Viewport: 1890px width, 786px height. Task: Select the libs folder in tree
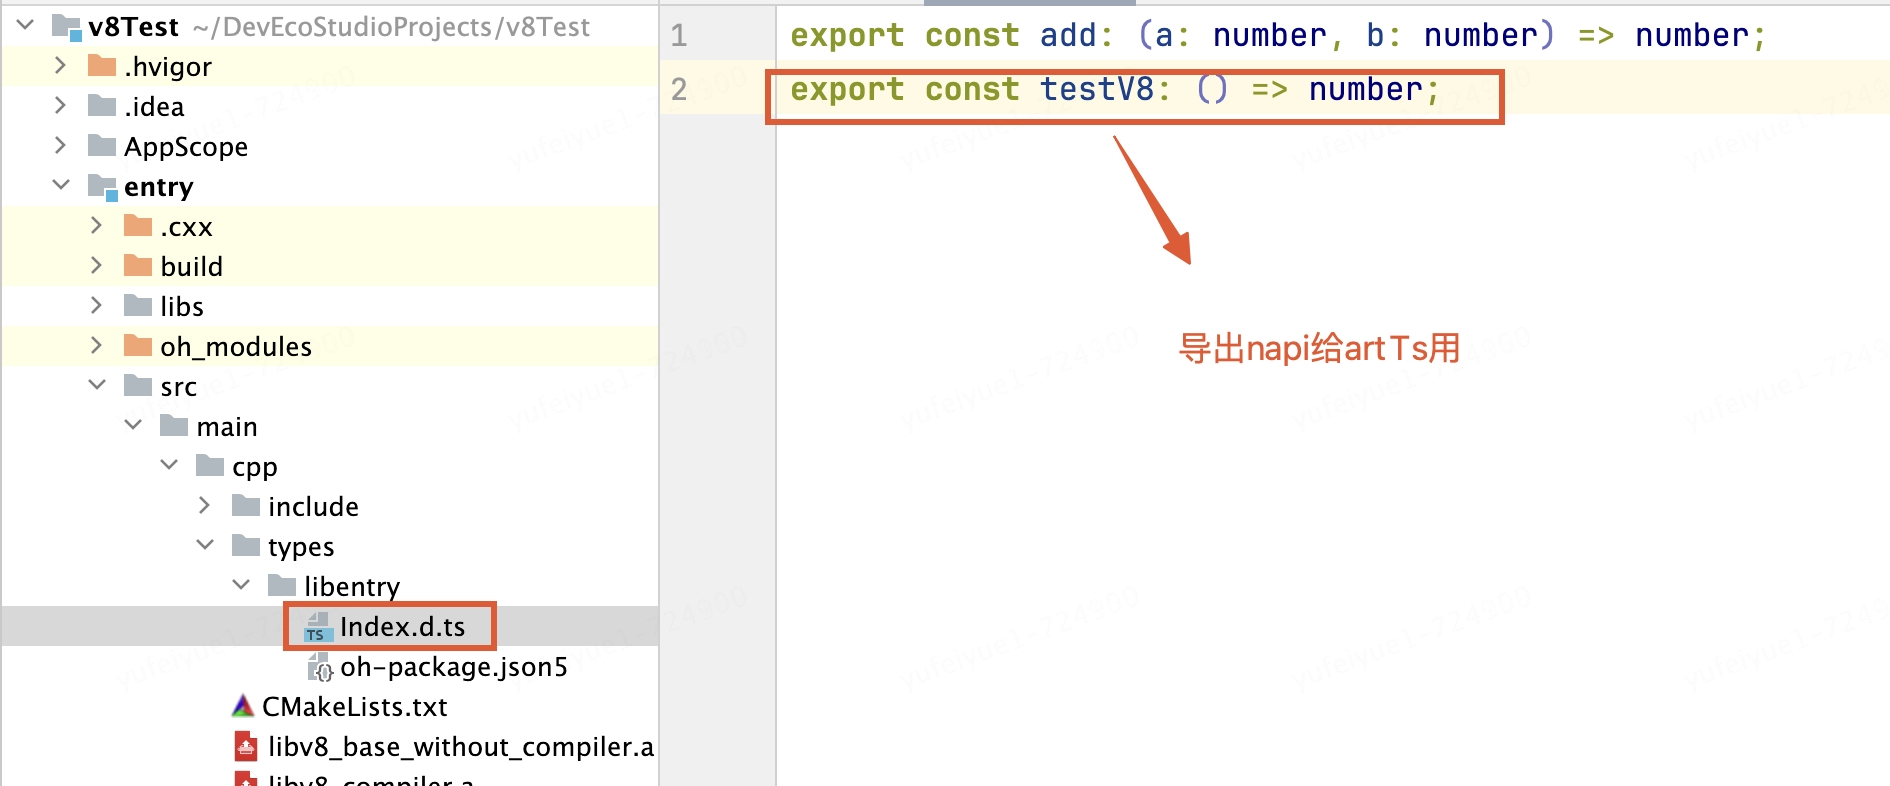(x=182, y=306)
